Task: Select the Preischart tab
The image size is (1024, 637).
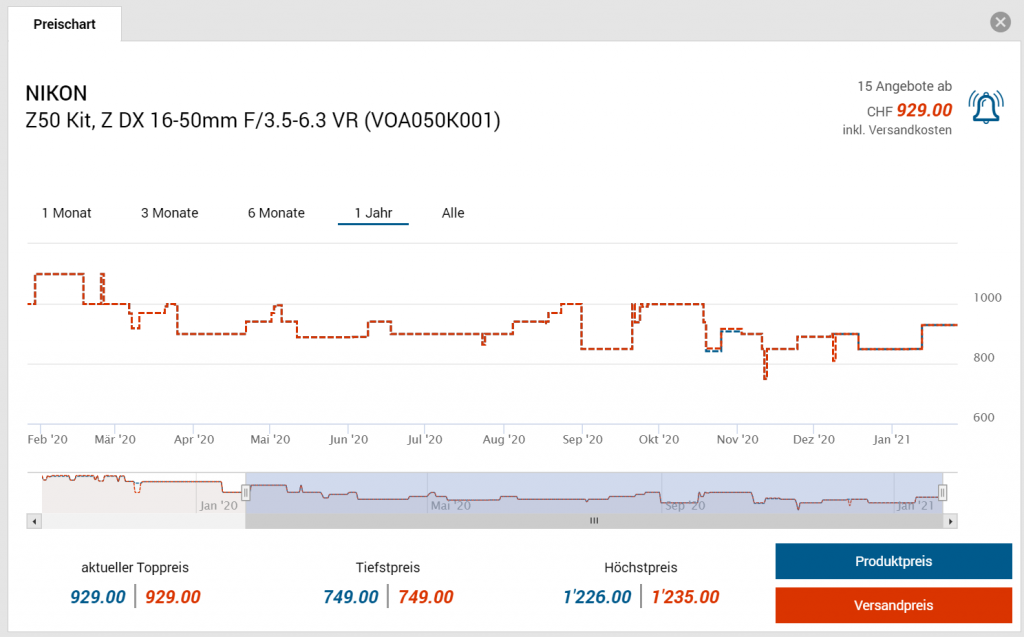Action: [65, 24]
